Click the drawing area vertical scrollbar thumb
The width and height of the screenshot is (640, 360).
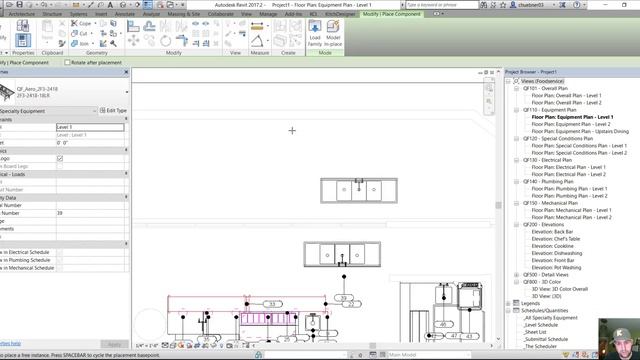point(498,205)
